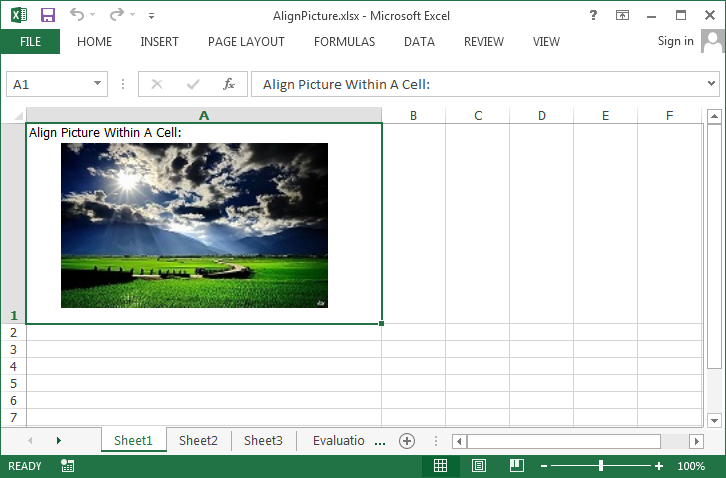This screenshot has height=478, width=726.
Task: Click the zoom slider handle
Action: point(601,466)
